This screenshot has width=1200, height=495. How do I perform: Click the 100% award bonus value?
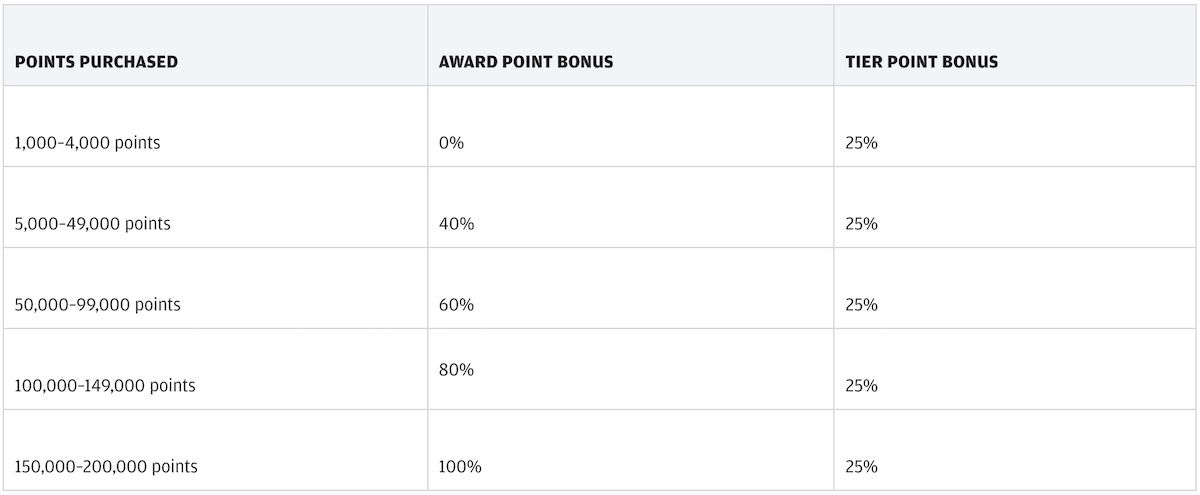click(460, 467)
